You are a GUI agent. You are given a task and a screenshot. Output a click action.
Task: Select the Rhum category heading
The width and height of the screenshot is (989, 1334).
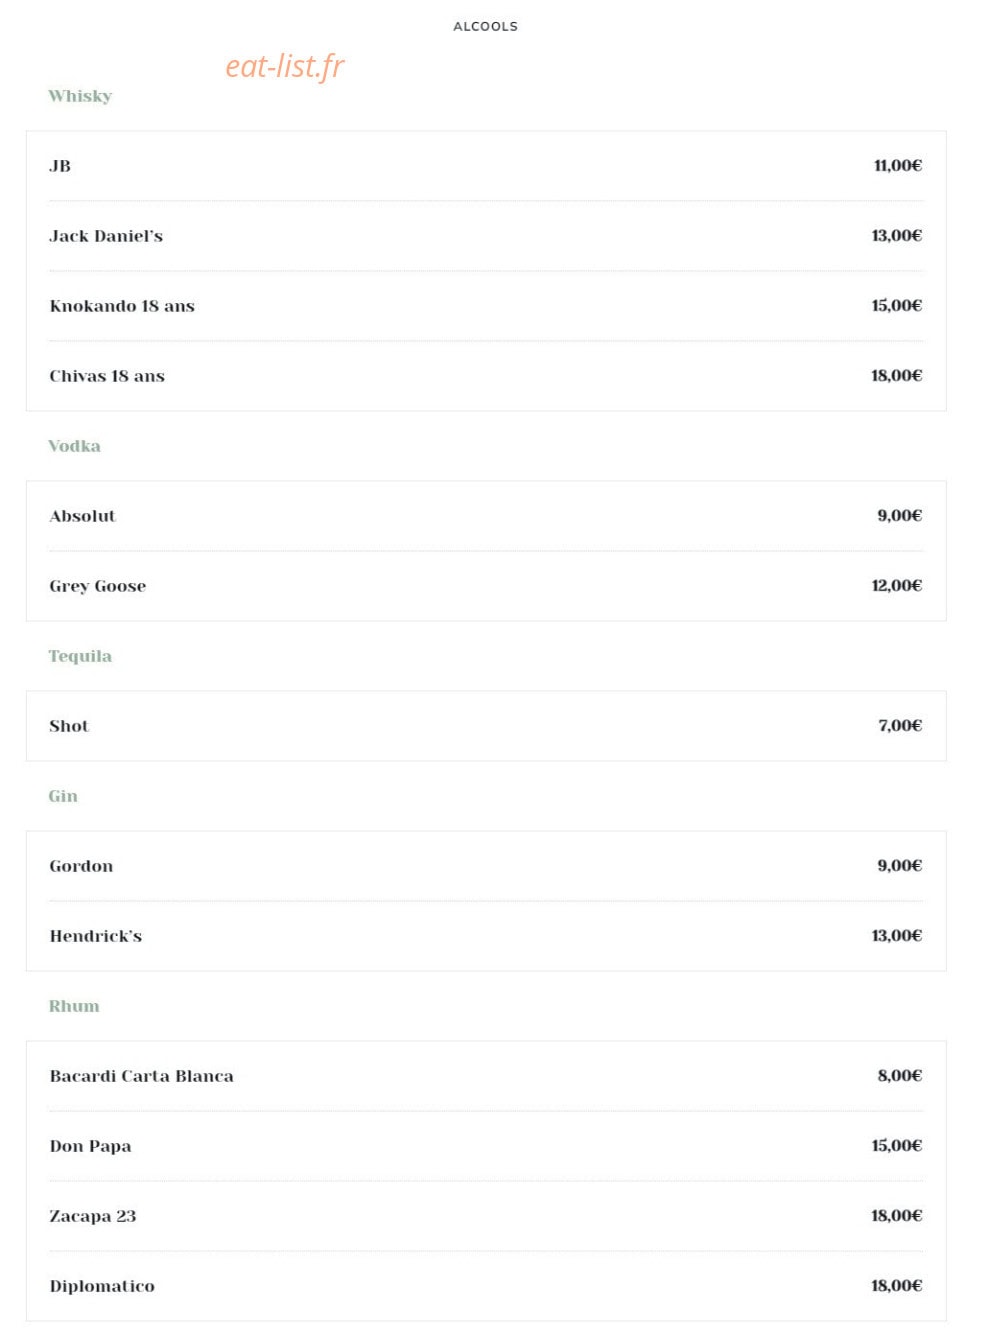(74, 1006)
